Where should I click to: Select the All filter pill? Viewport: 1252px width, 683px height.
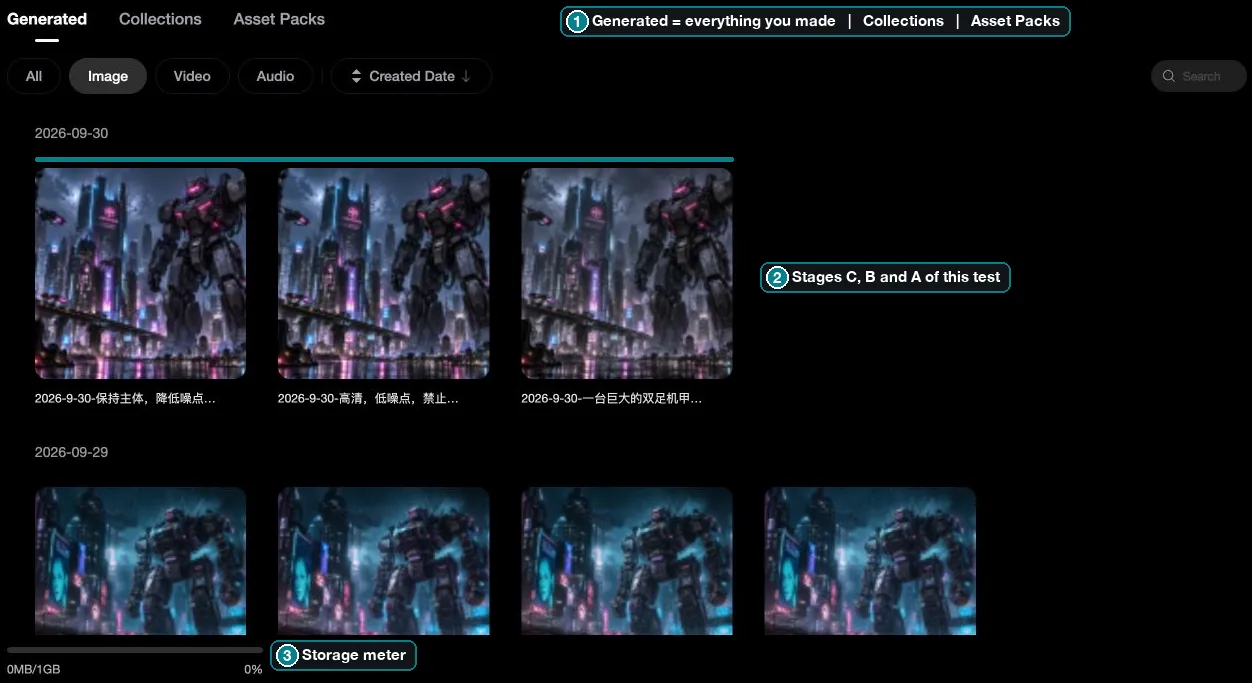[x=34, y=76]
